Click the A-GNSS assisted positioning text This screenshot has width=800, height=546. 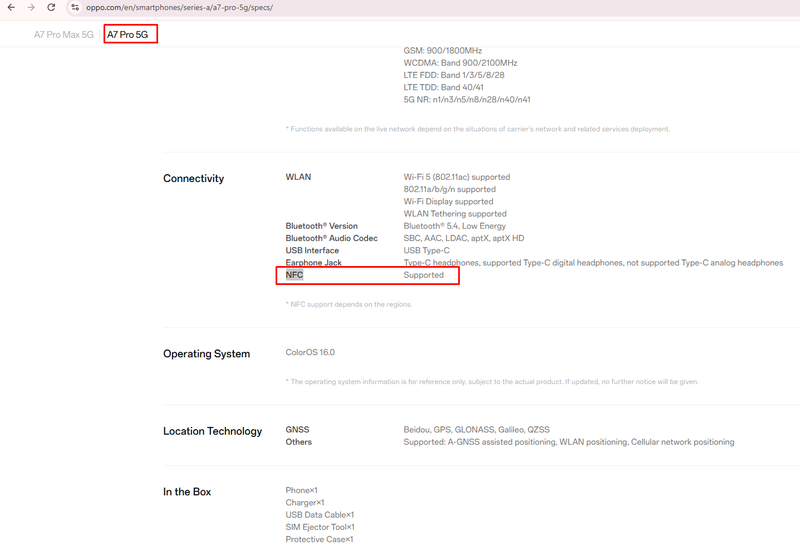coord(569,442)
